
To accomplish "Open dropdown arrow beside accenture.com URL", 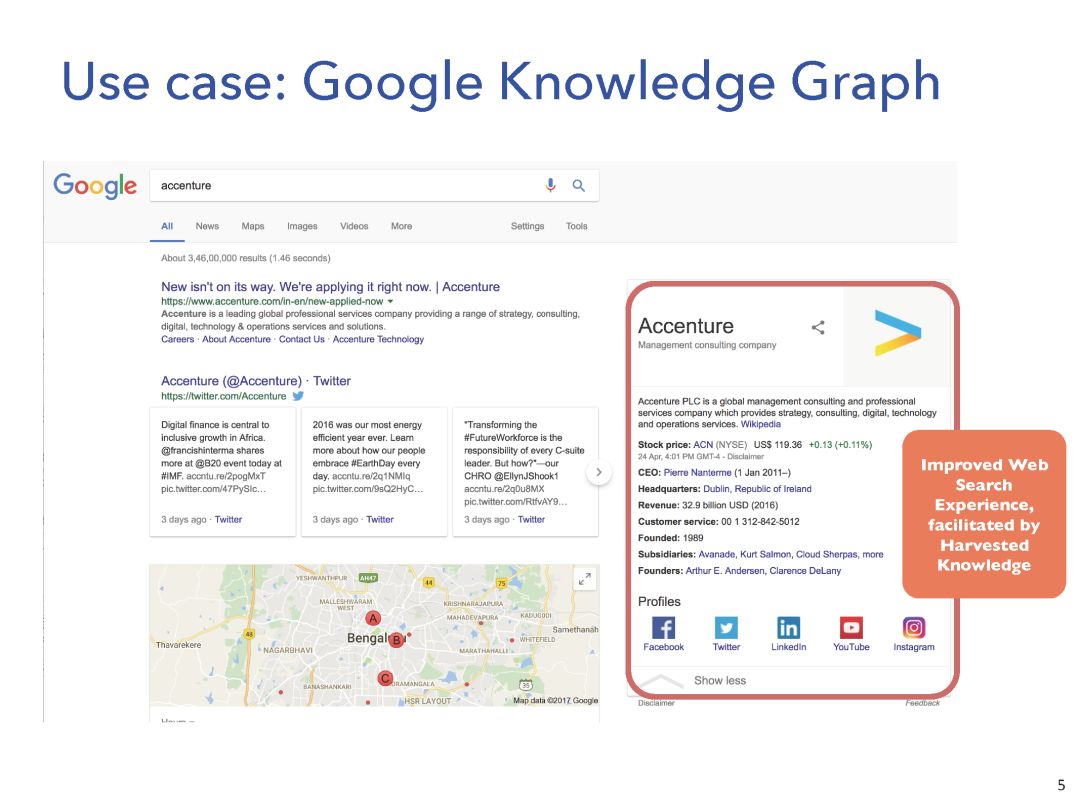I will (x=391, y=302).
